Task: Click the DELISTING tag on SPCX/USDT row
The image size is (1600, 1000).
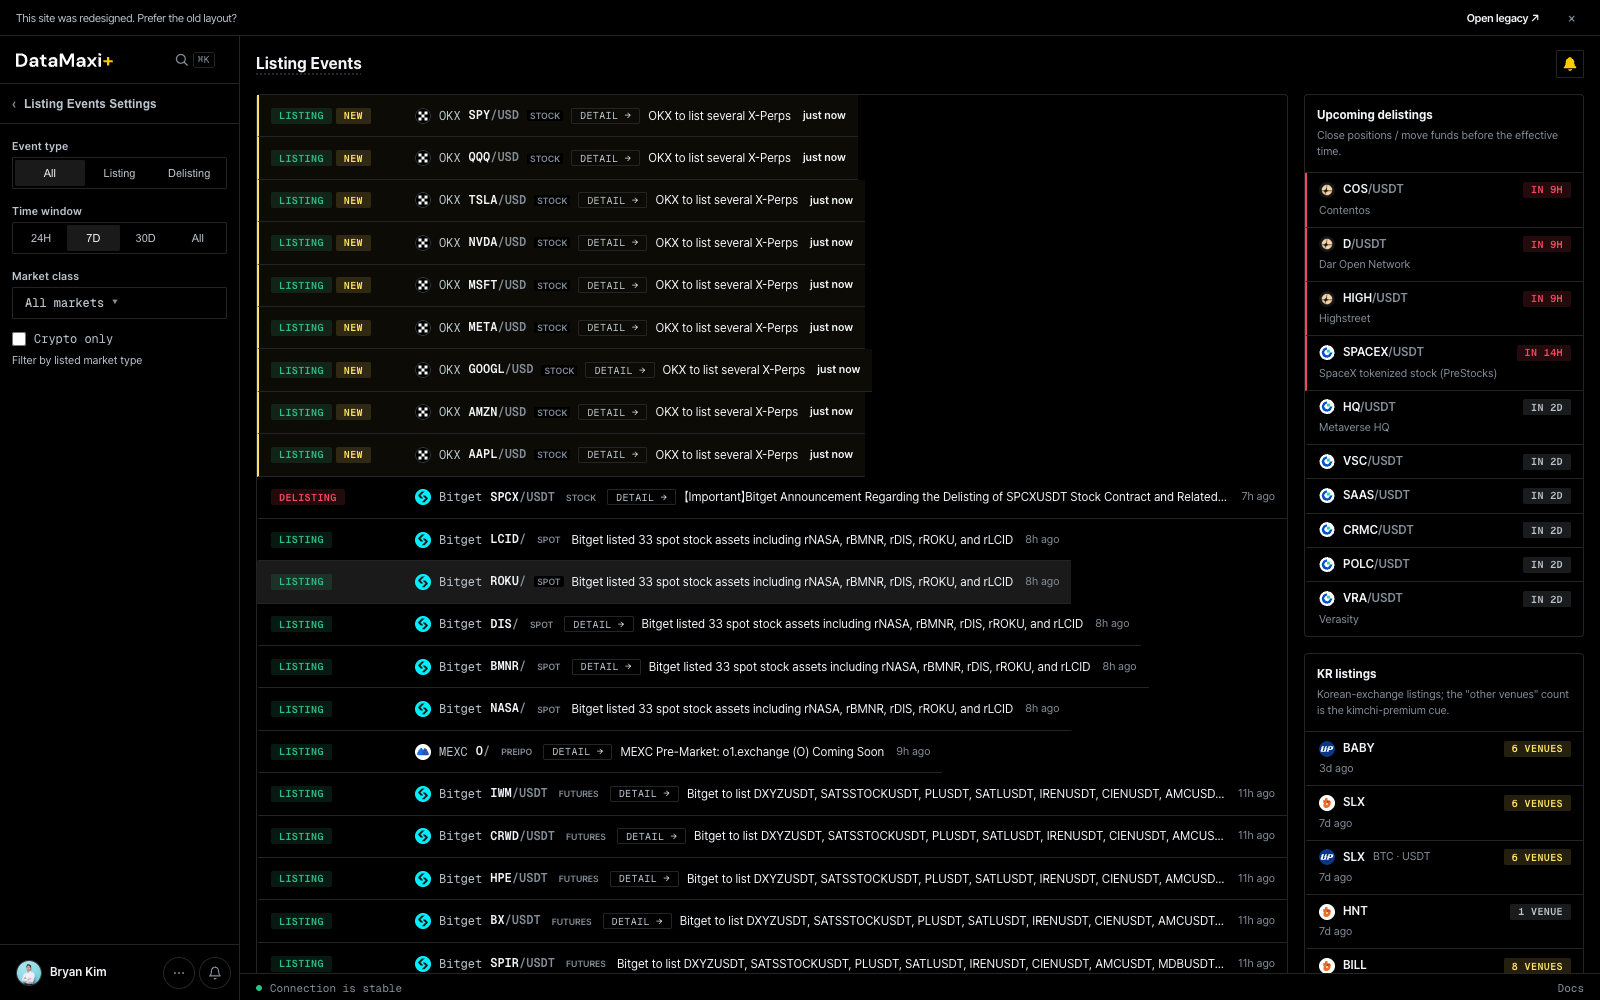Action: pyautogui.click(x=308, y=497)
